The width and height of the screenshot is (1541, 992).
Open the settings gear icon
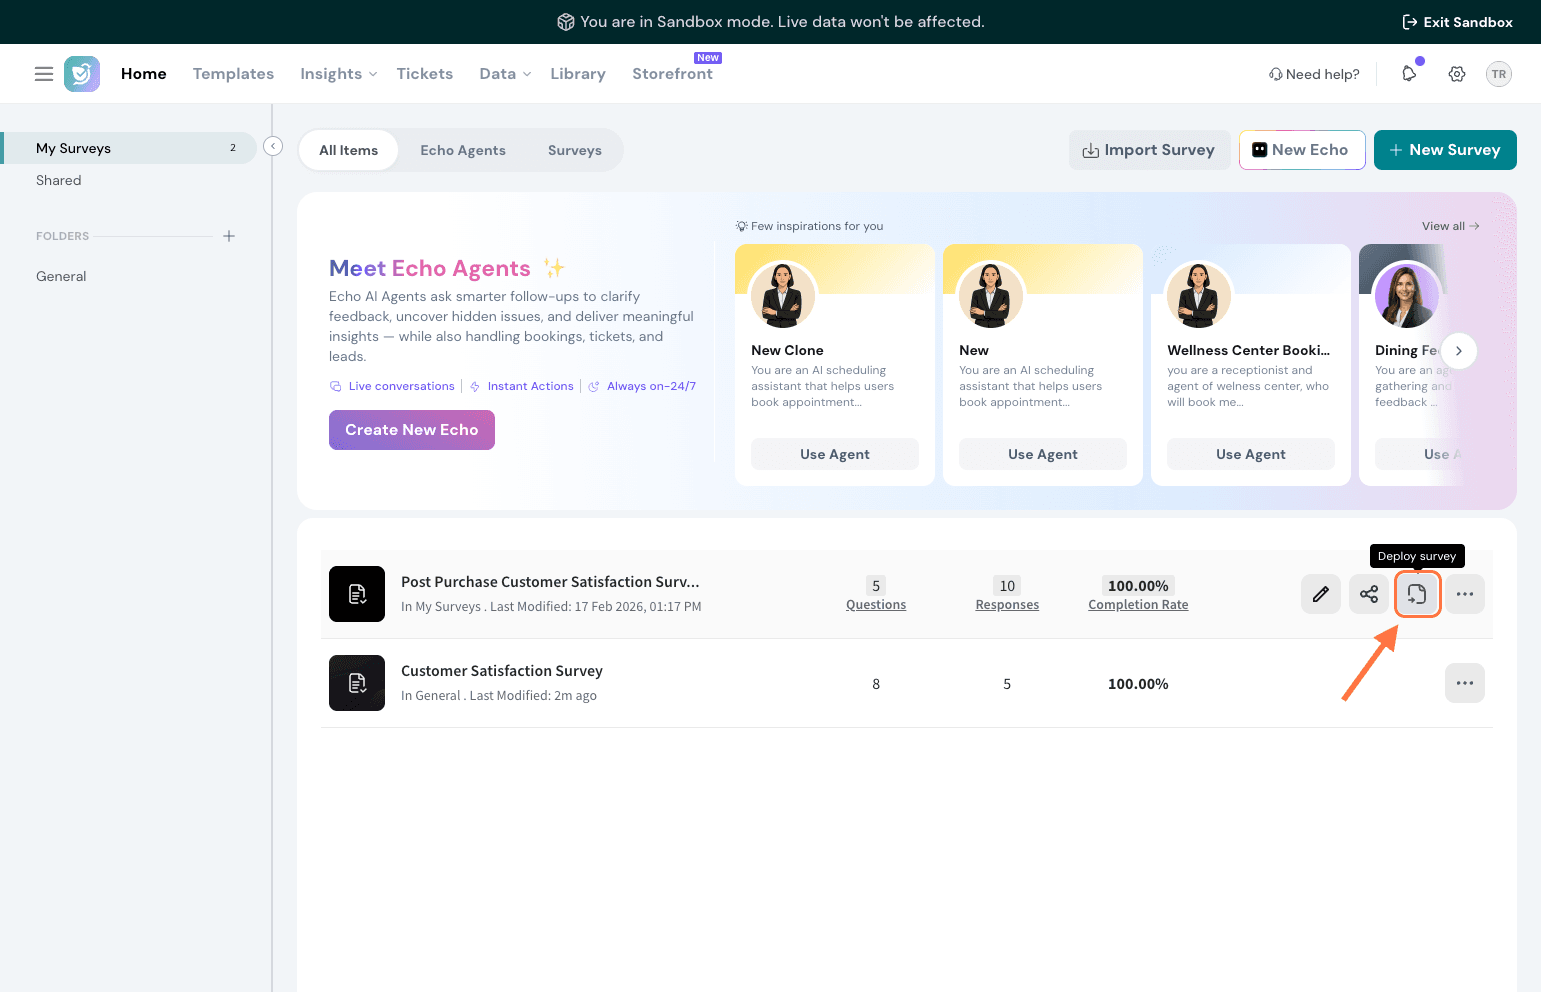click(1457, 74)
